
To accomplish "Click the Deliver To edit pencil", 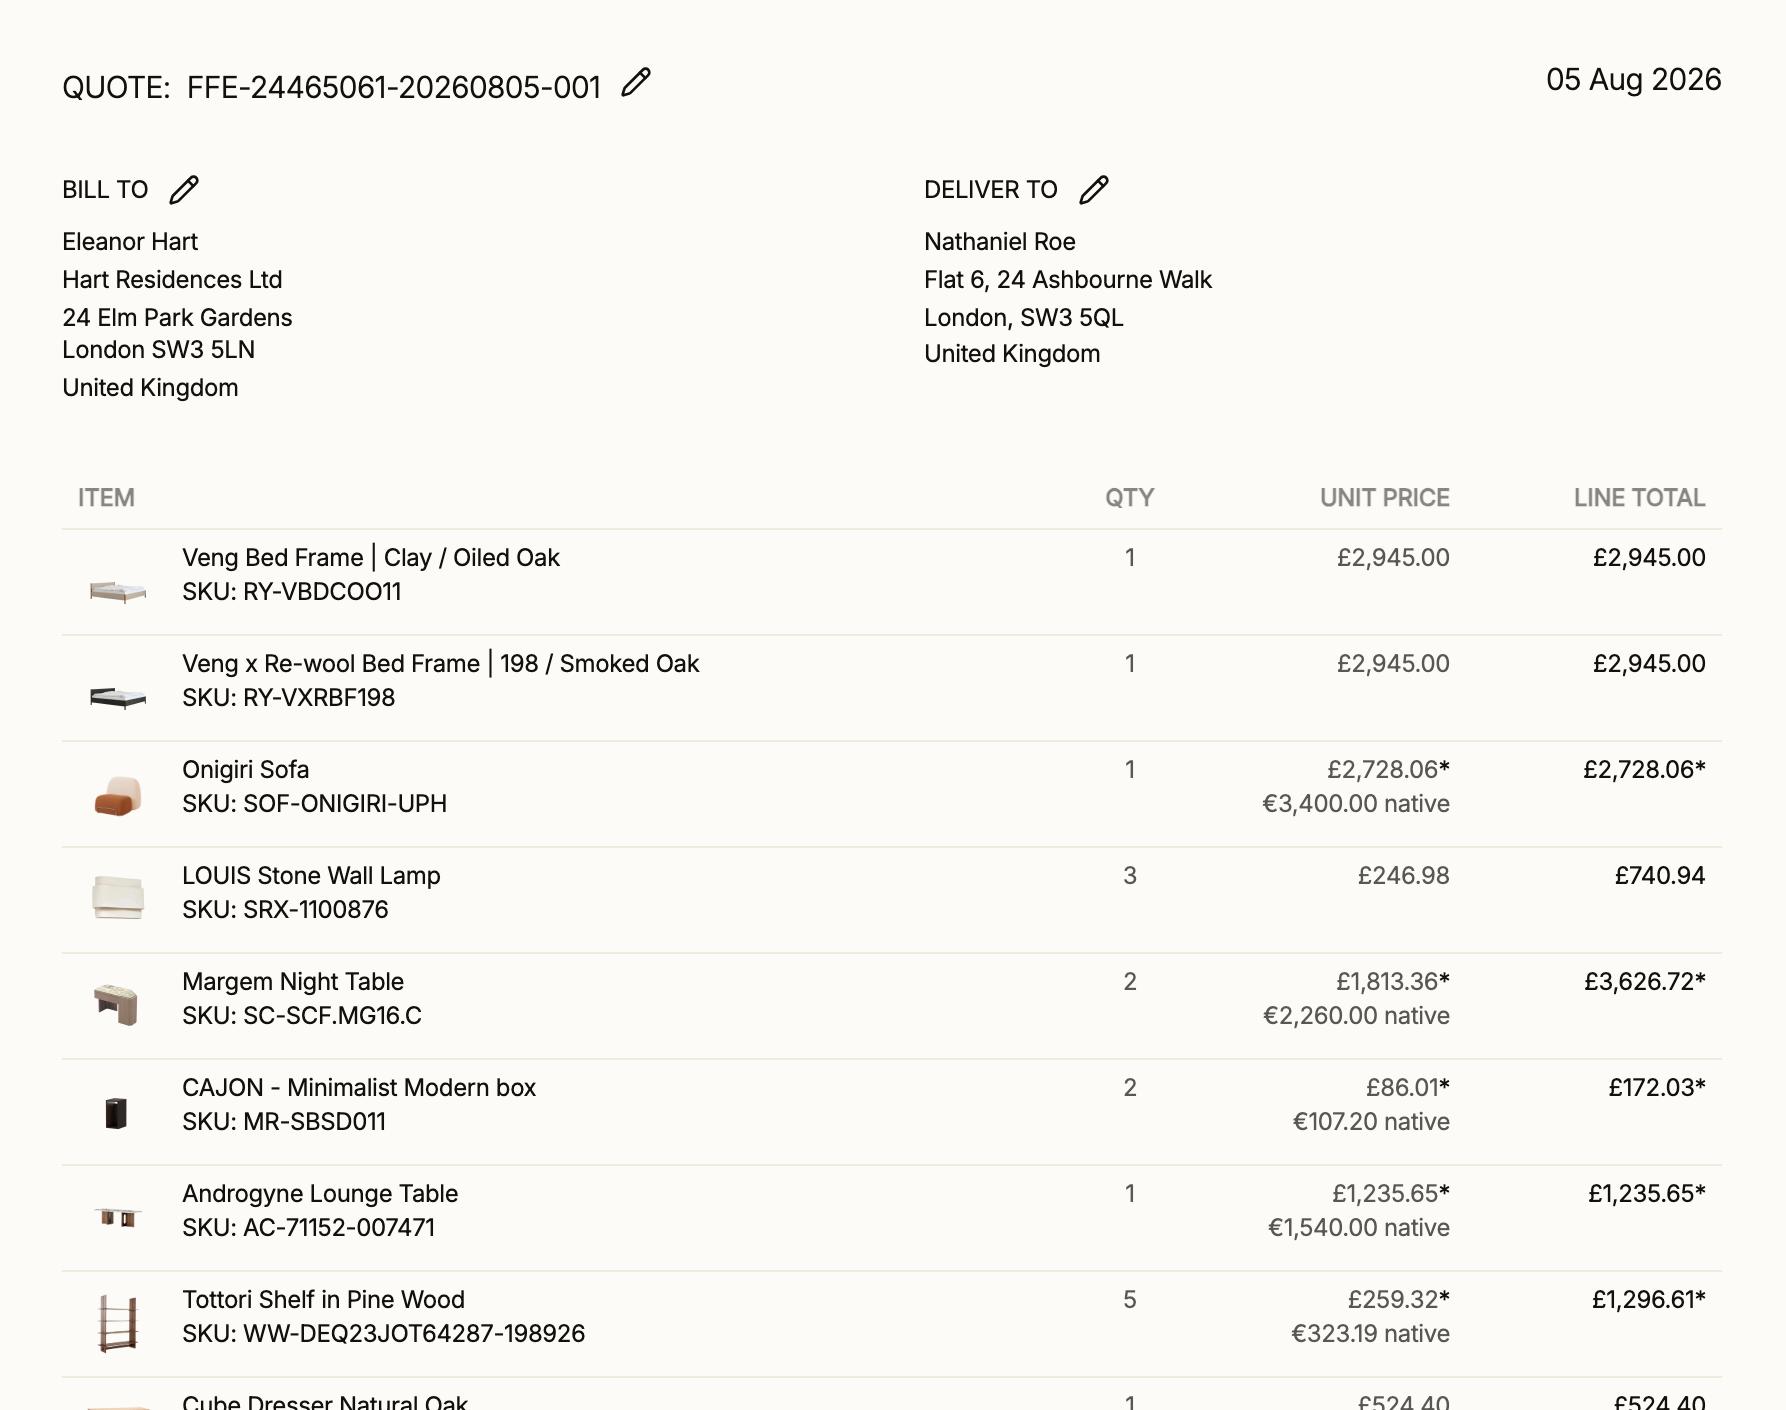I will [1094, 190].
